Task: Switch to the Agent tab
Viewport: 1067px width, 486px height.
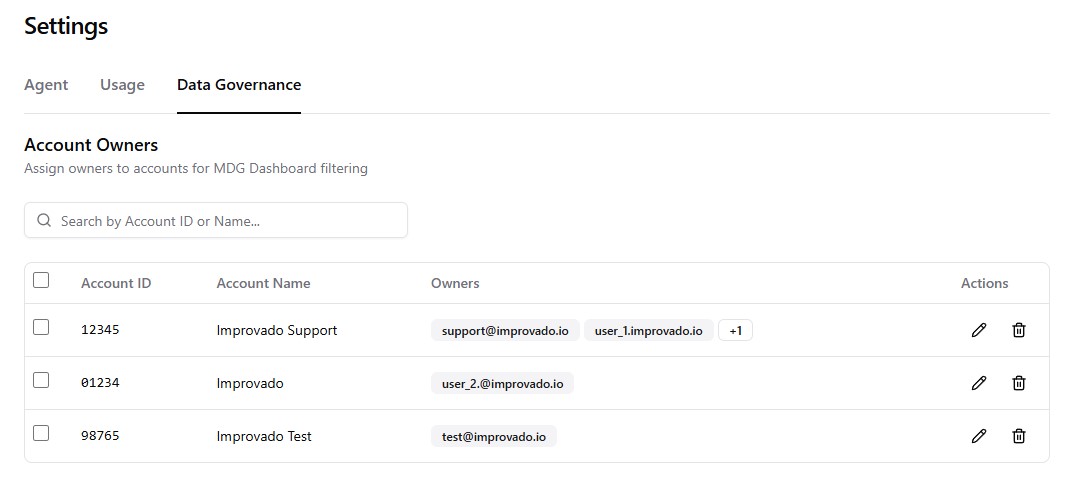Action: (46, 85)
